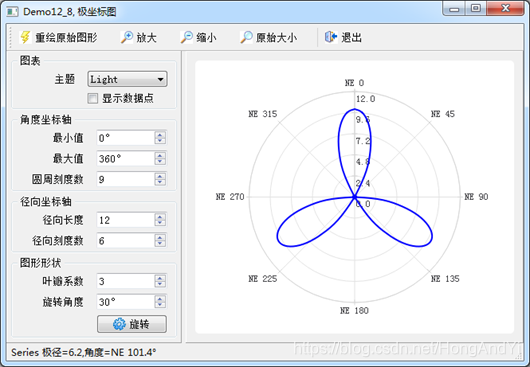Maximize the Demo12_8 window

(476, 8)
